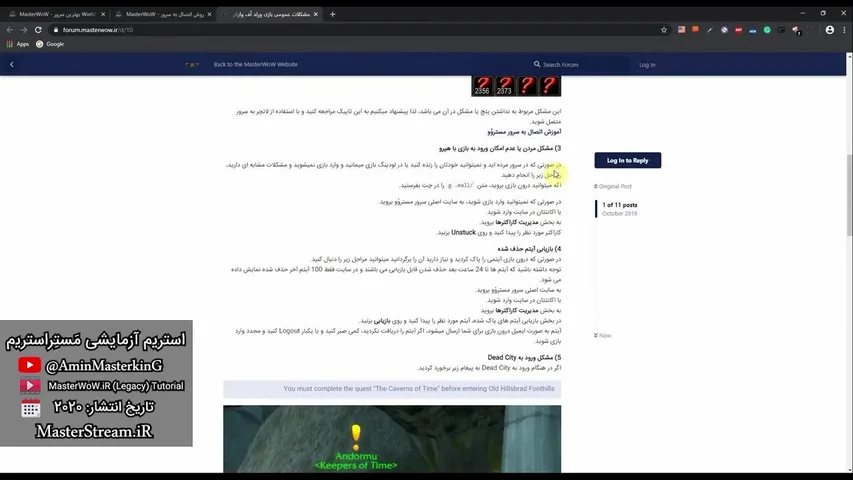The width and height of the screenshot is (853, 480).
Task: Click the browser forward arrow
Action: click(x=23, y=30)
